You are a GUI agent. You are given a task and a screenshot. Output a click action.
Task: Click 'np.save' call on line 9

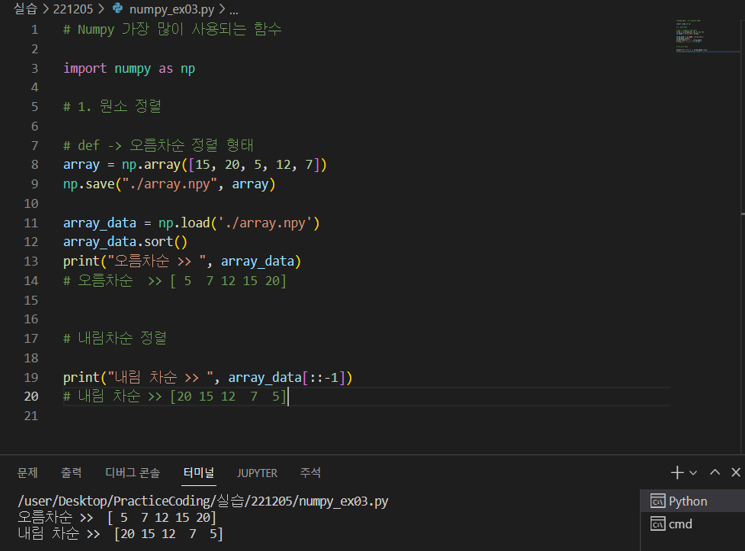(89, 184)
